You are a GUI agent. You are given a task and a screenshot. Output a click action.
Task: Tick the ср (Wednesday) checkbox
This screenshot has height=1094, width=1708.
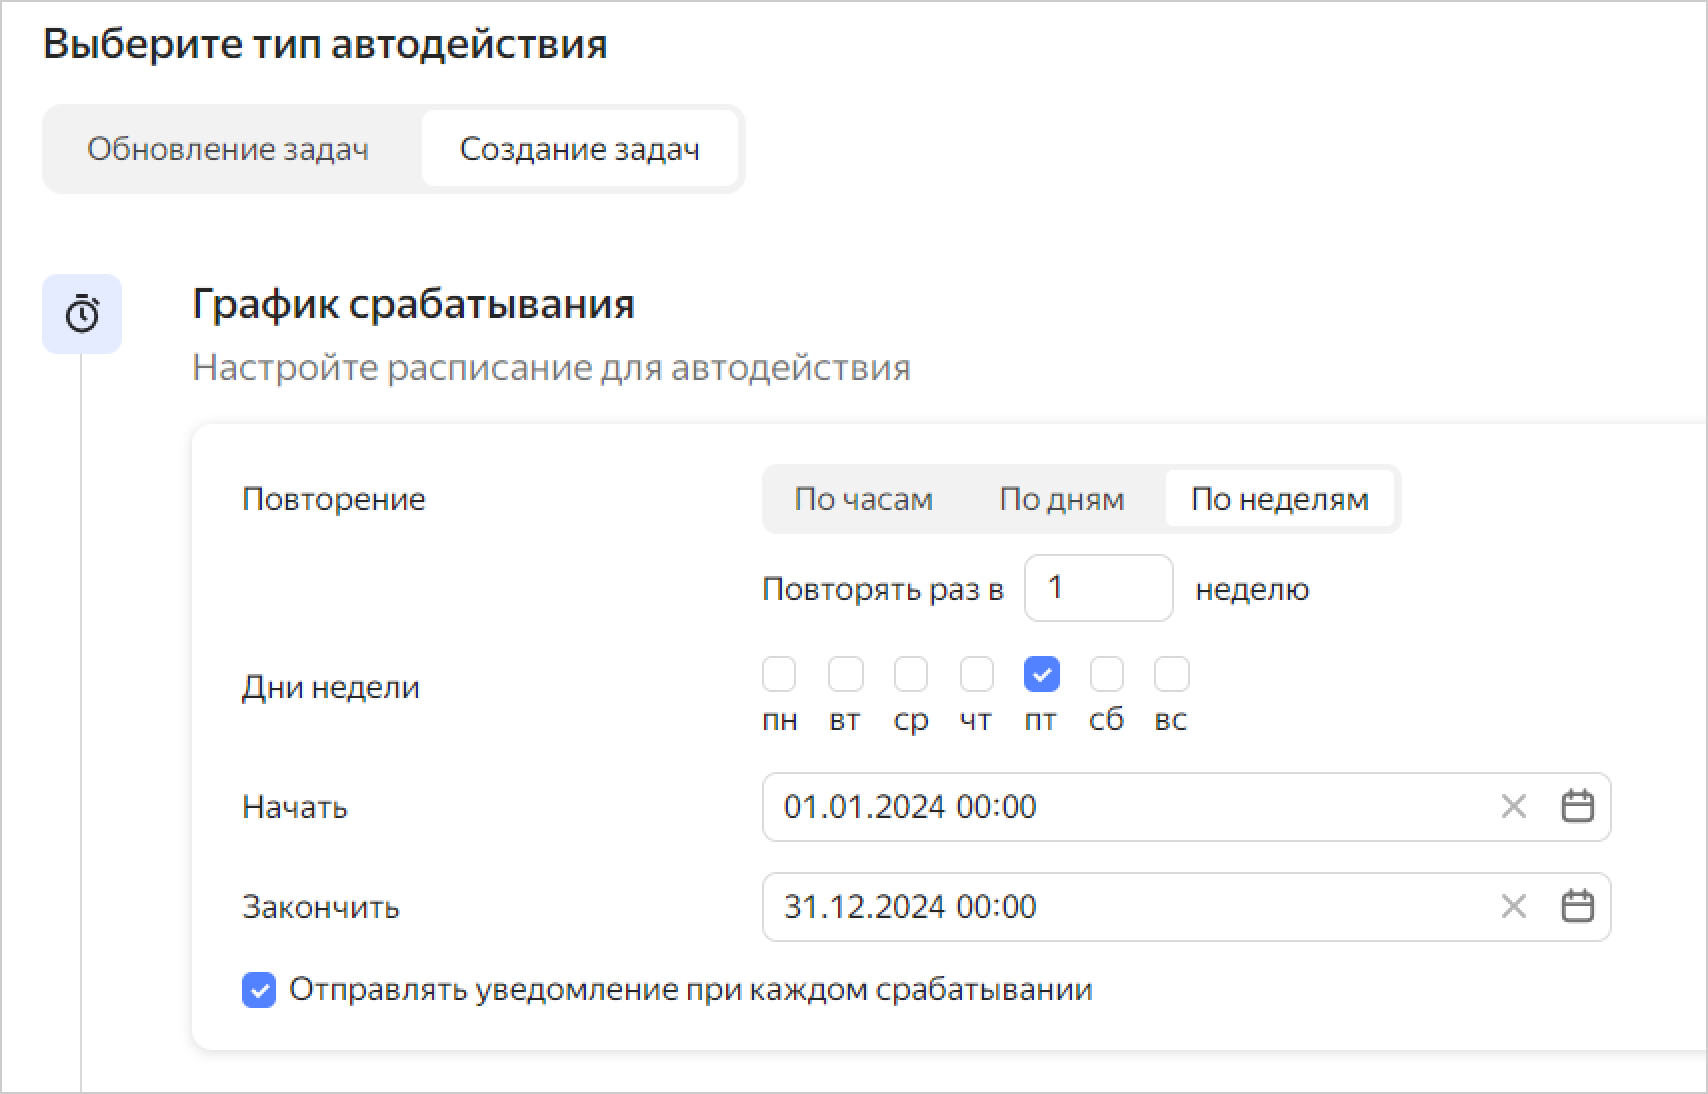click(910, 674)
